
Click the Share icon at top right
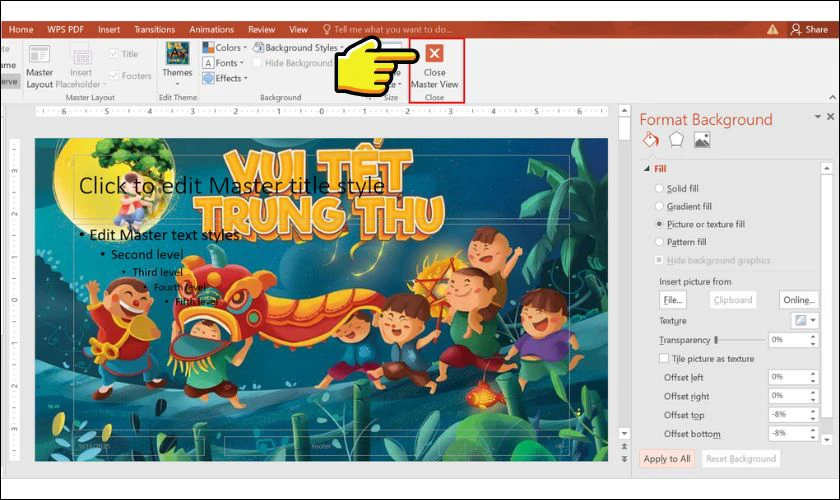click(796, 30)
